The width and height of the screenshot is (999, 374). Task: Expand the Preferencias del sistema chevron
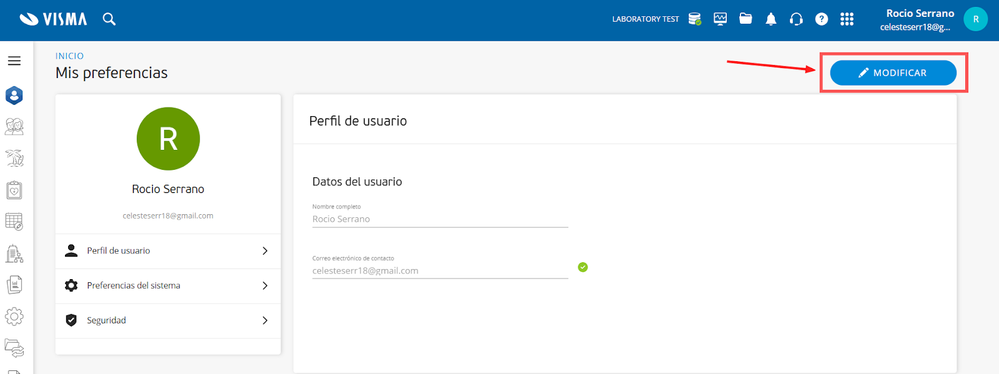point(265,286)
